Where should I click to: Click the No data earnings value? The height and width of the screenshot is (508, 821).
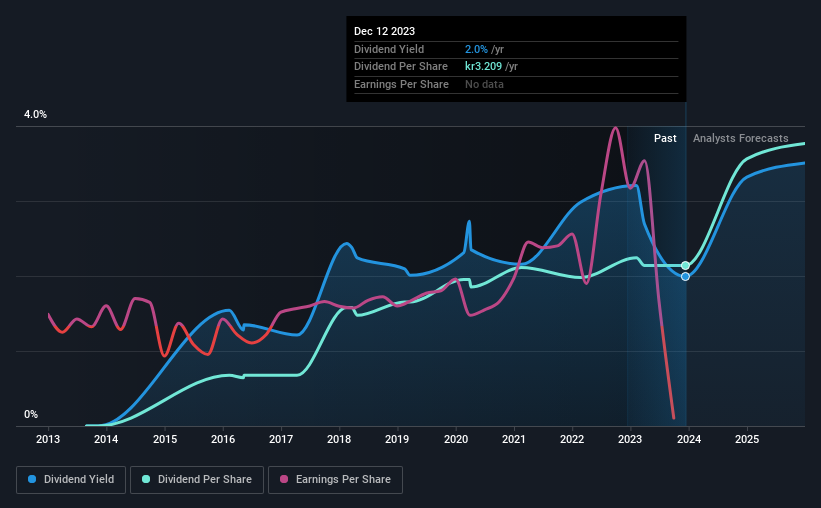click(x=484, y=84)
